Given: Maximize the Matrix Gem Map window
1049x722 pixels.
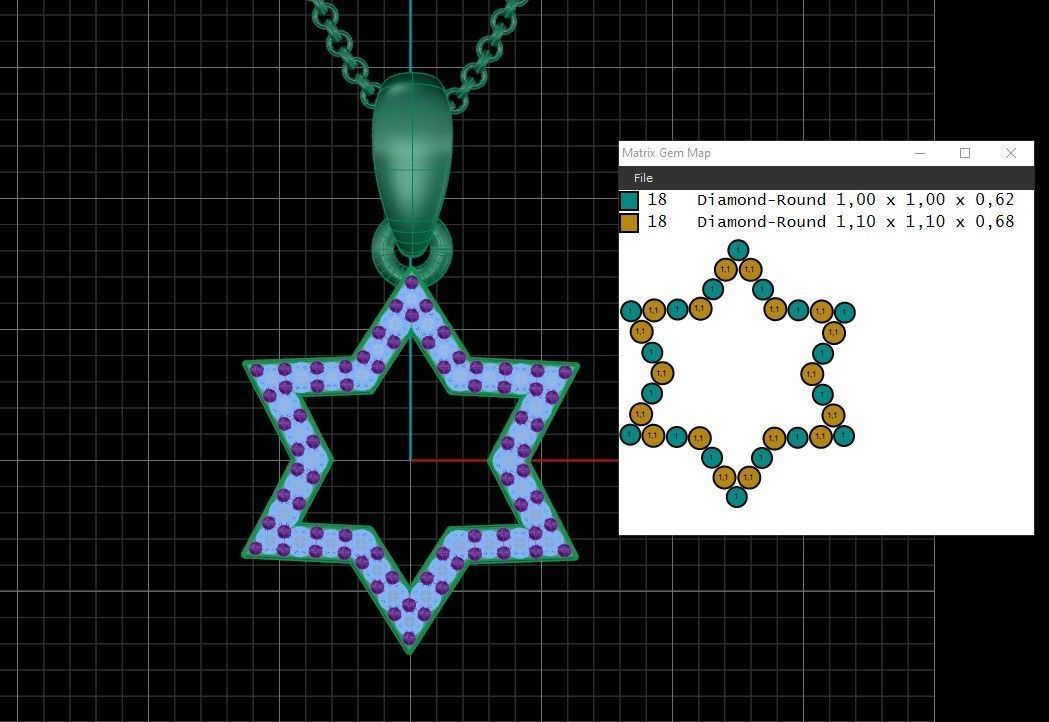Looking at the screenshot, I should coord(965,153).
